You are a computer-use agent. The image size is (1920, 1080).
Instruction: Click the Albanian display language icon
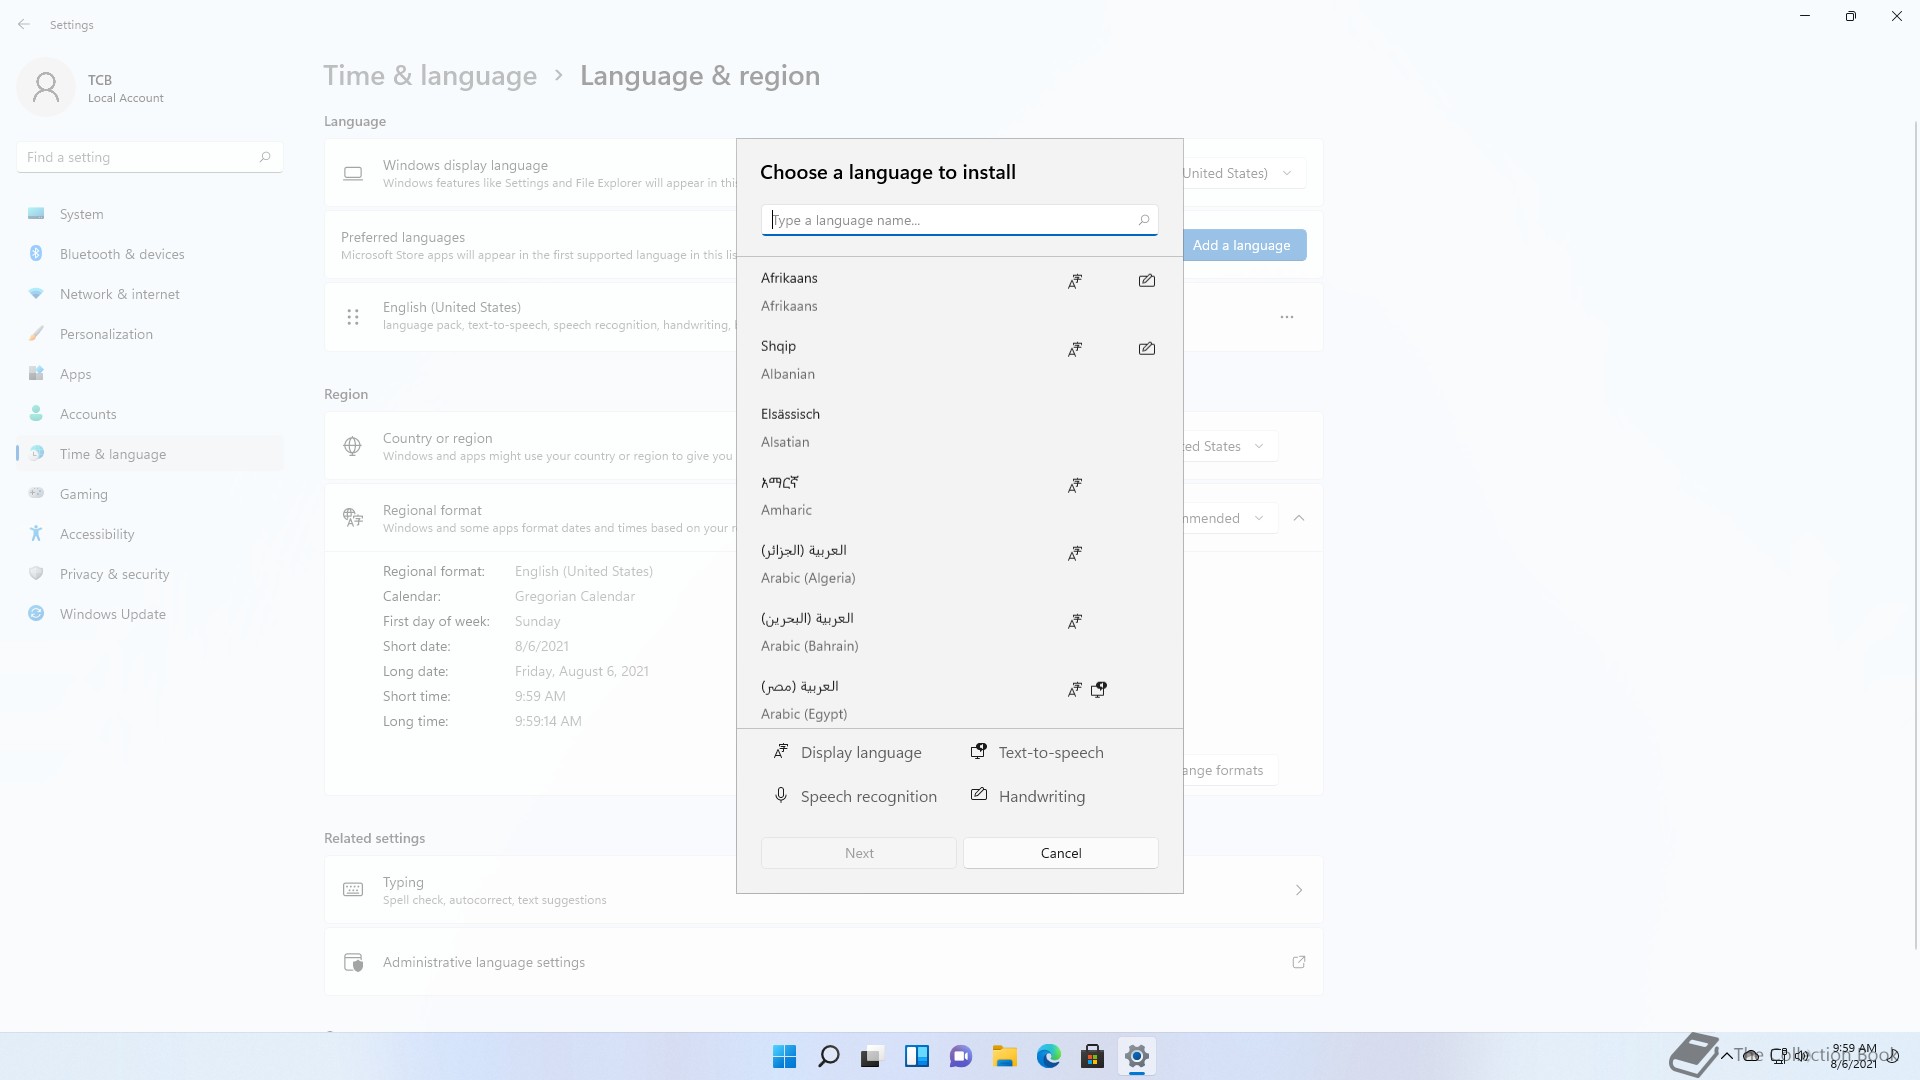(1075, 349)
